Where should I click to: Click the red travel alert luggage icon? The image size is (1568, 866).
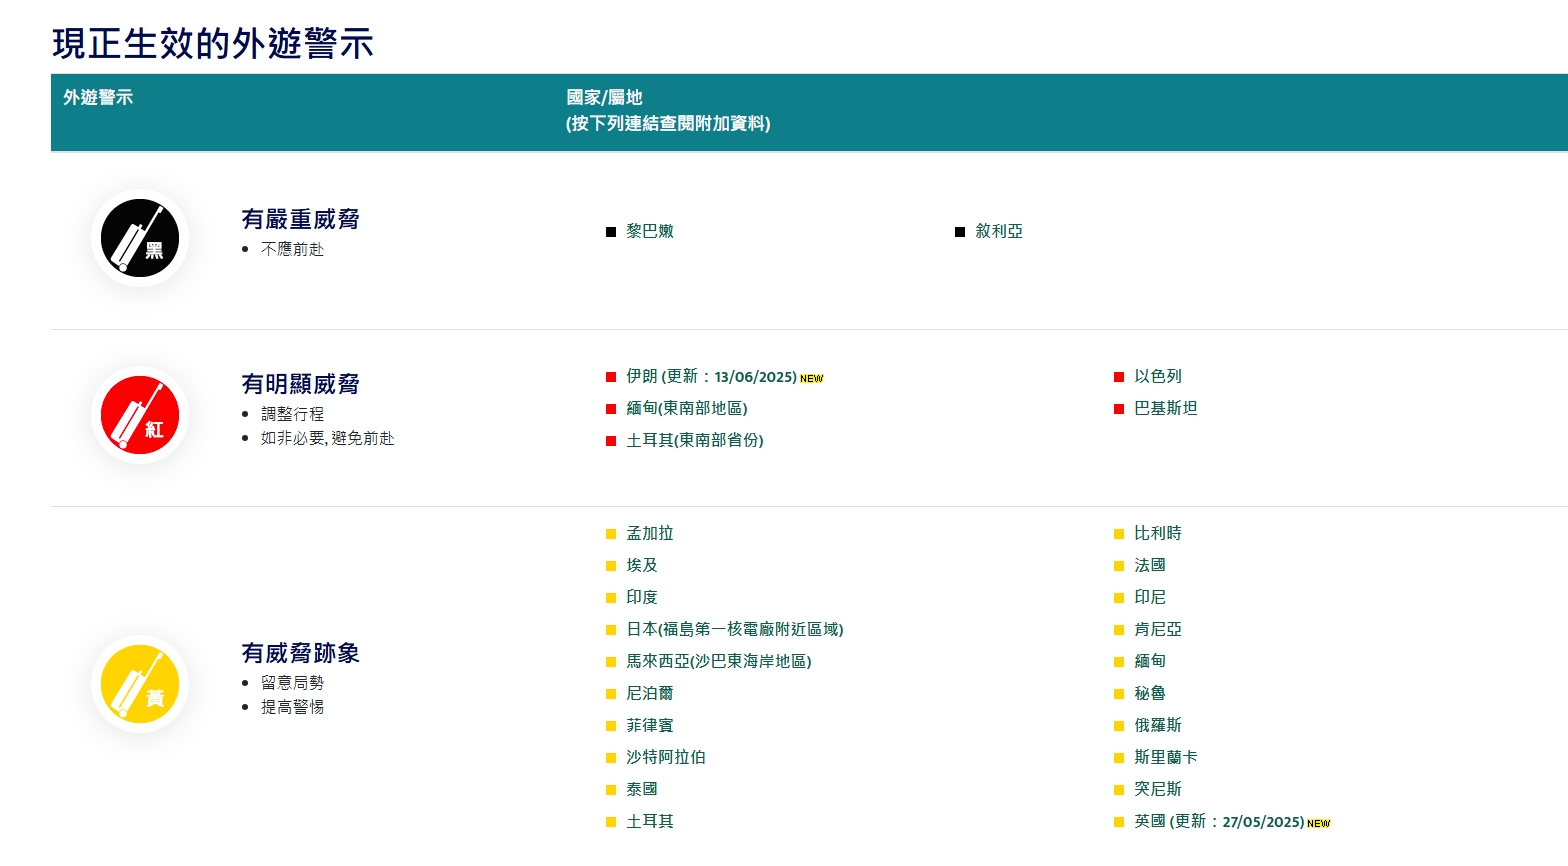tap(140, 415)
